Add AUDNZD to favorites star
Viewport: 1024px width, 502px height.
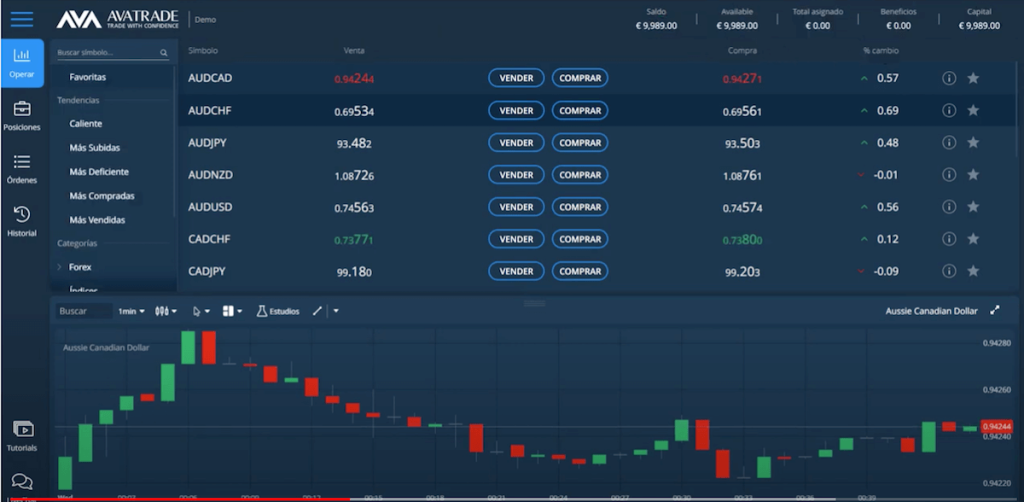(973, 174)
